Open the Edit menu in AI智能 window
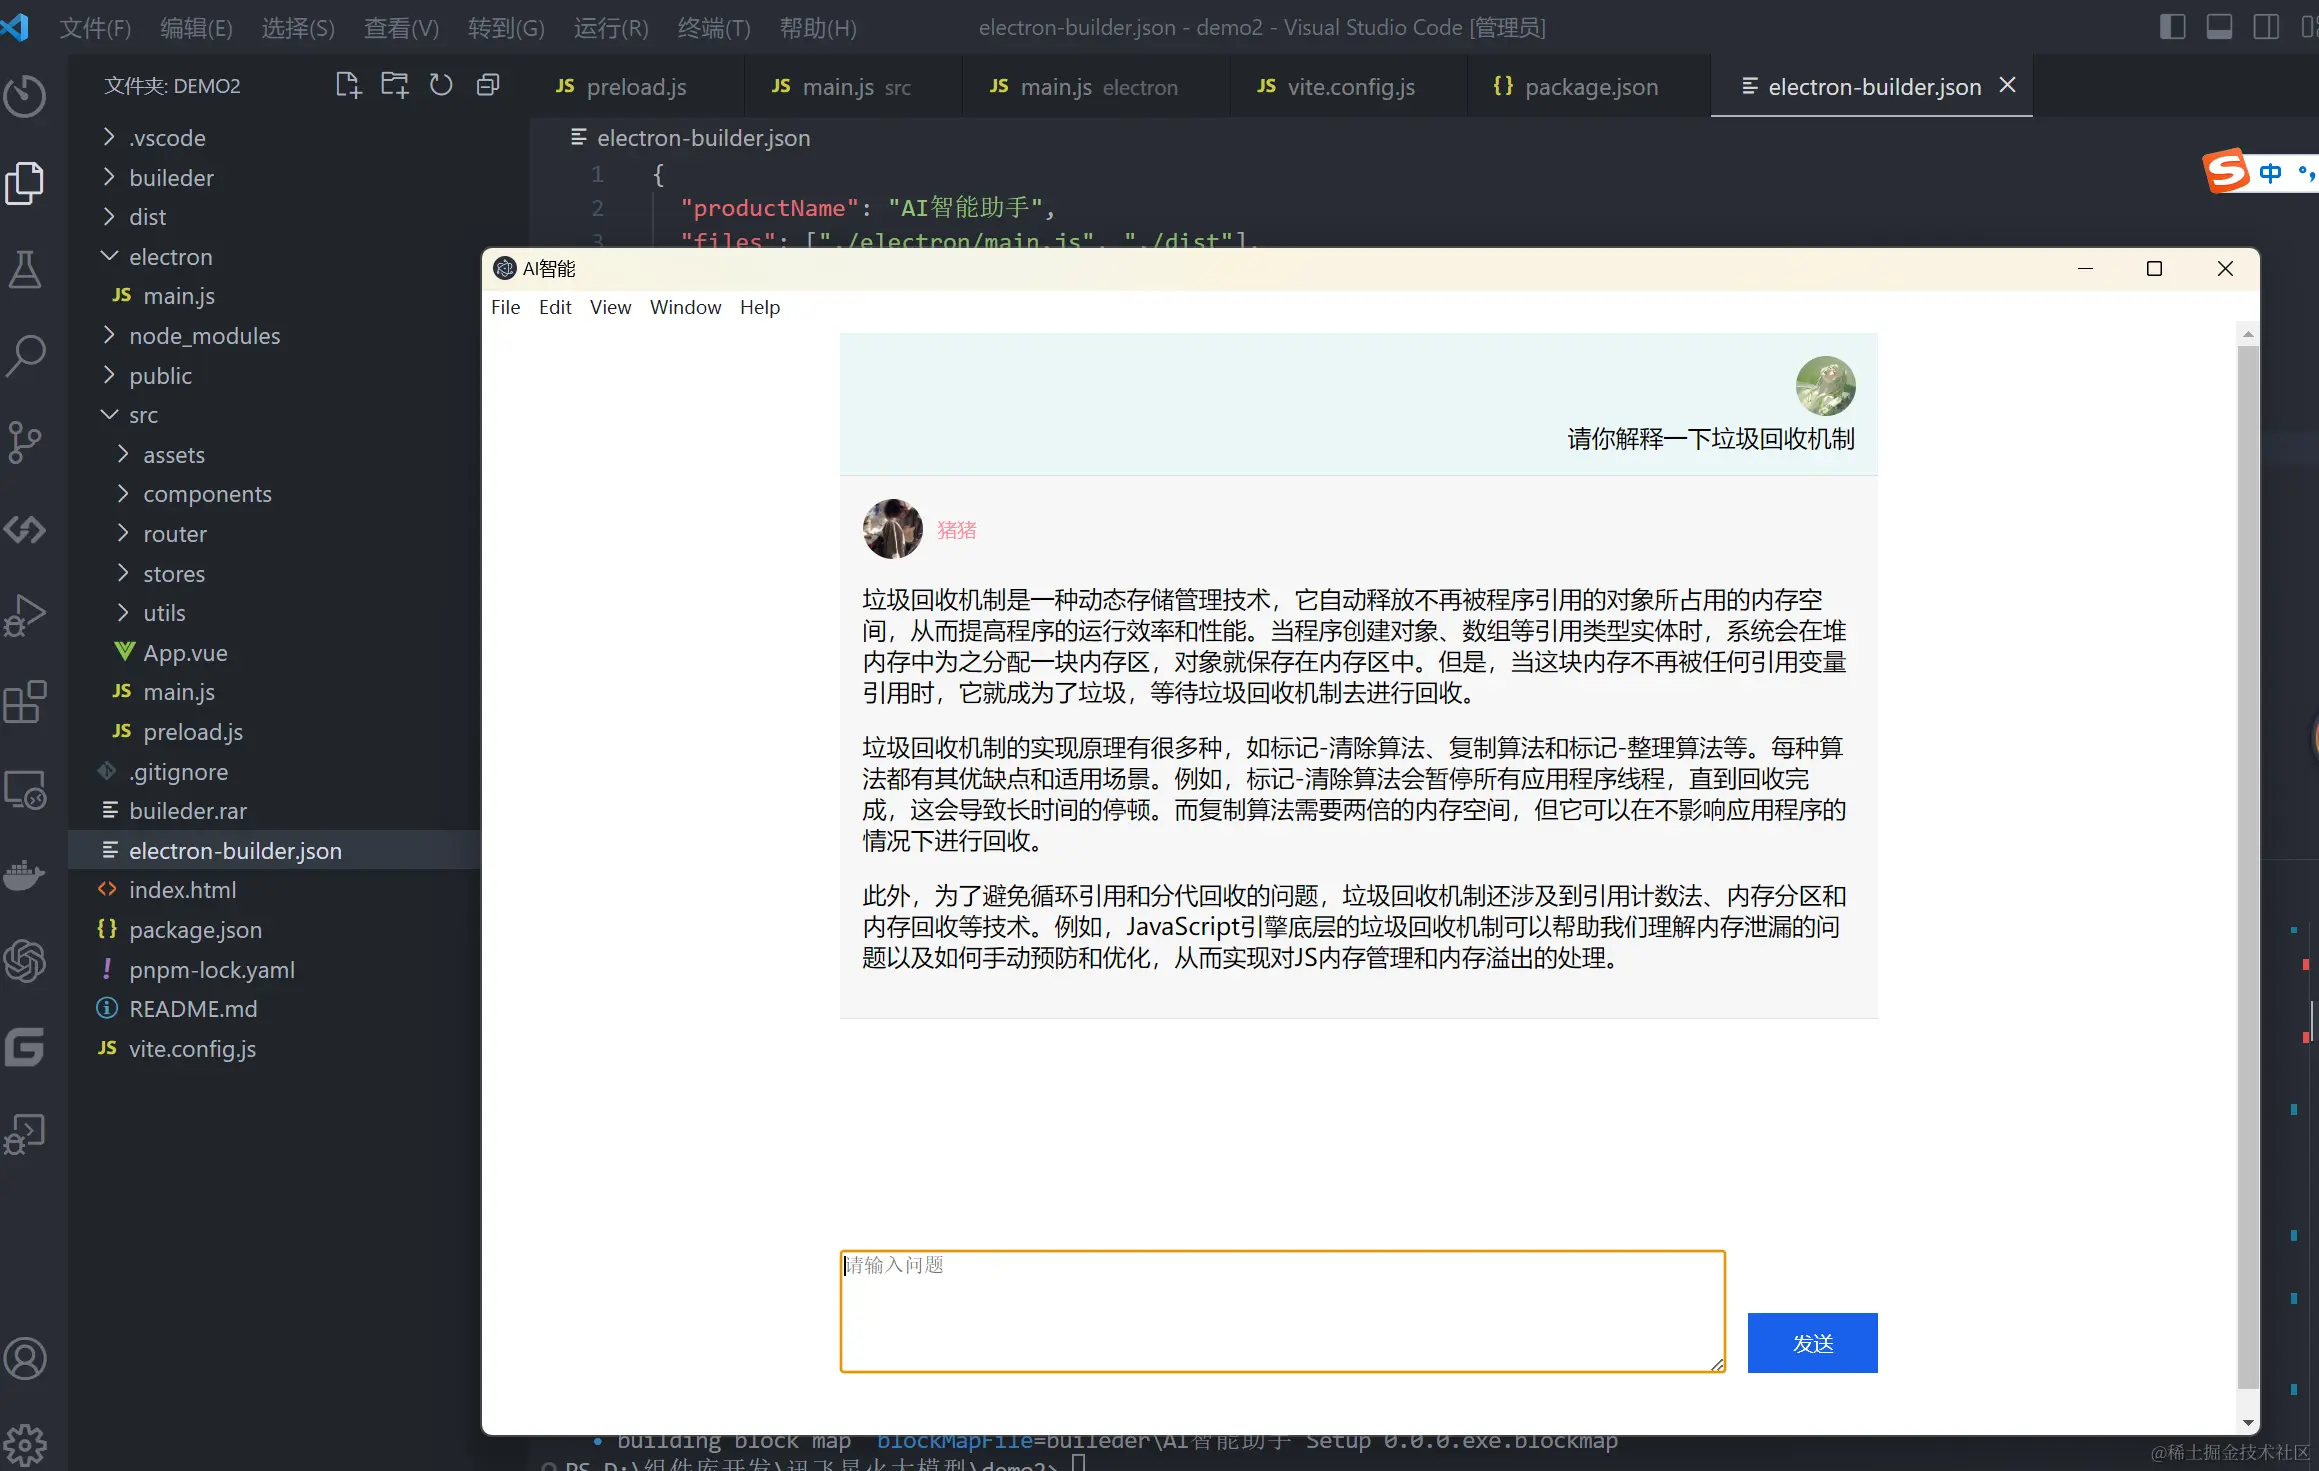The height and width of the screenshot is (1471, 2319). 555,307
